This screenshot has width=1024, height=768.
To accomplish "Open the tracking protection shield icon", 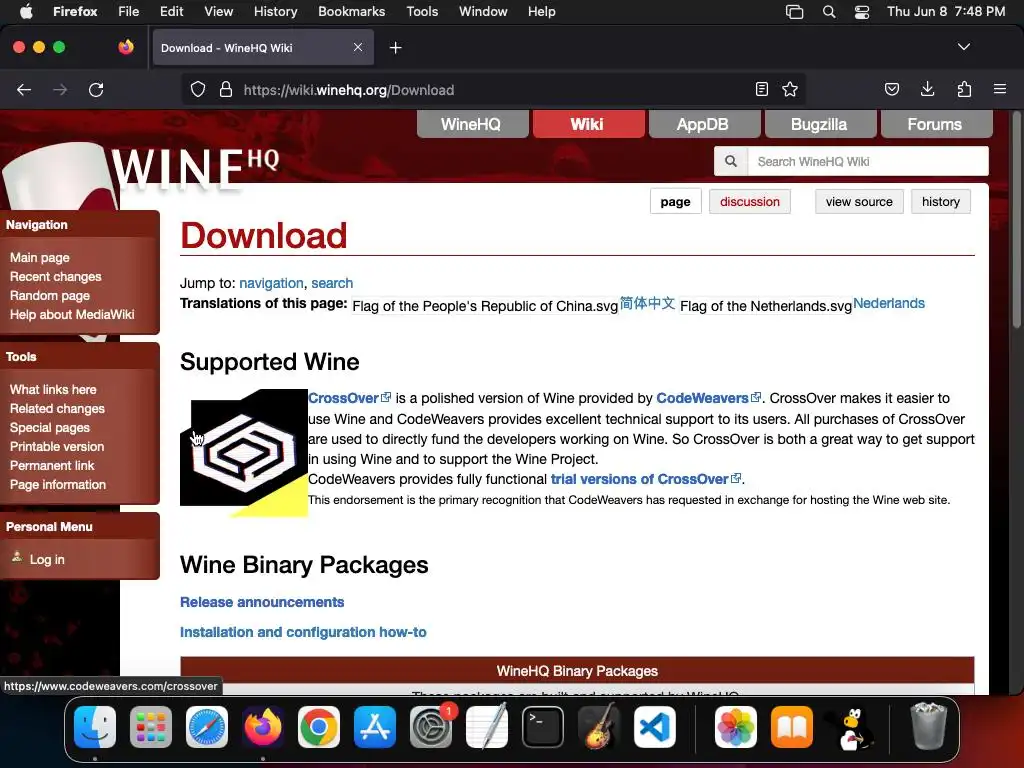I will coord(198,89).
